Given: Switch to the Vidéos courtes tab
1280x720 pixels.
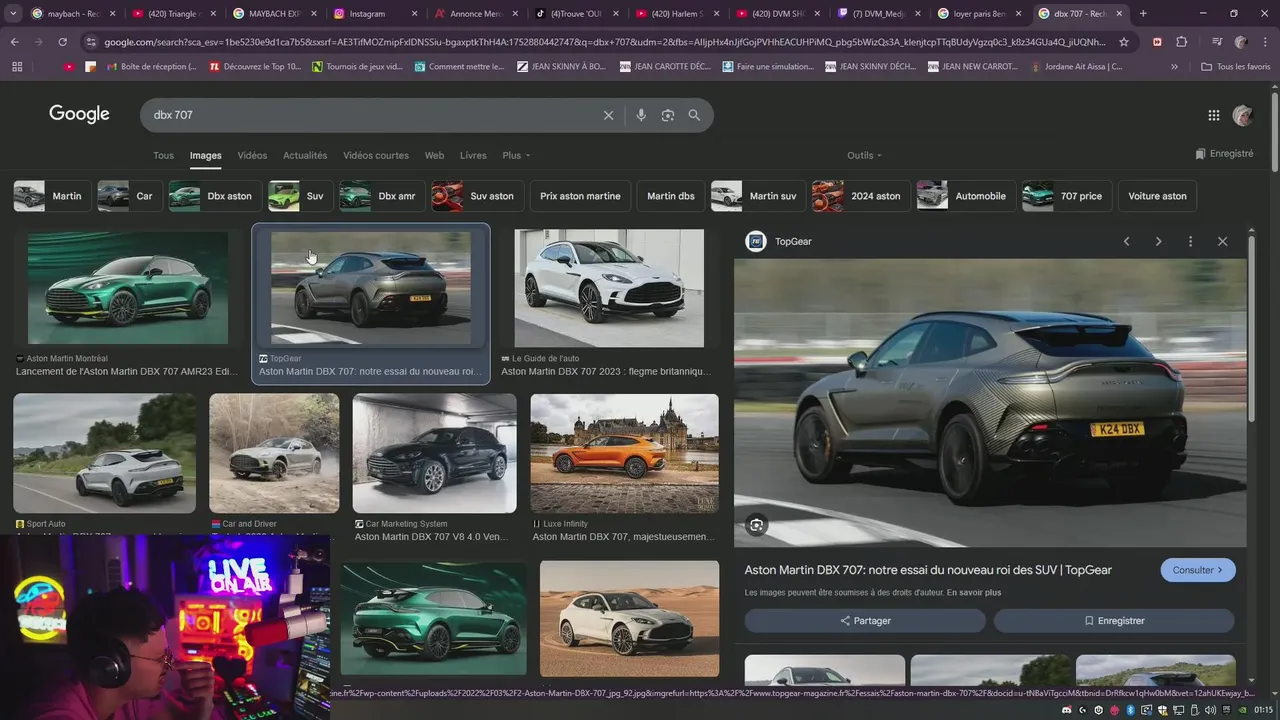Looking at the screenshot, I should 376,155.
